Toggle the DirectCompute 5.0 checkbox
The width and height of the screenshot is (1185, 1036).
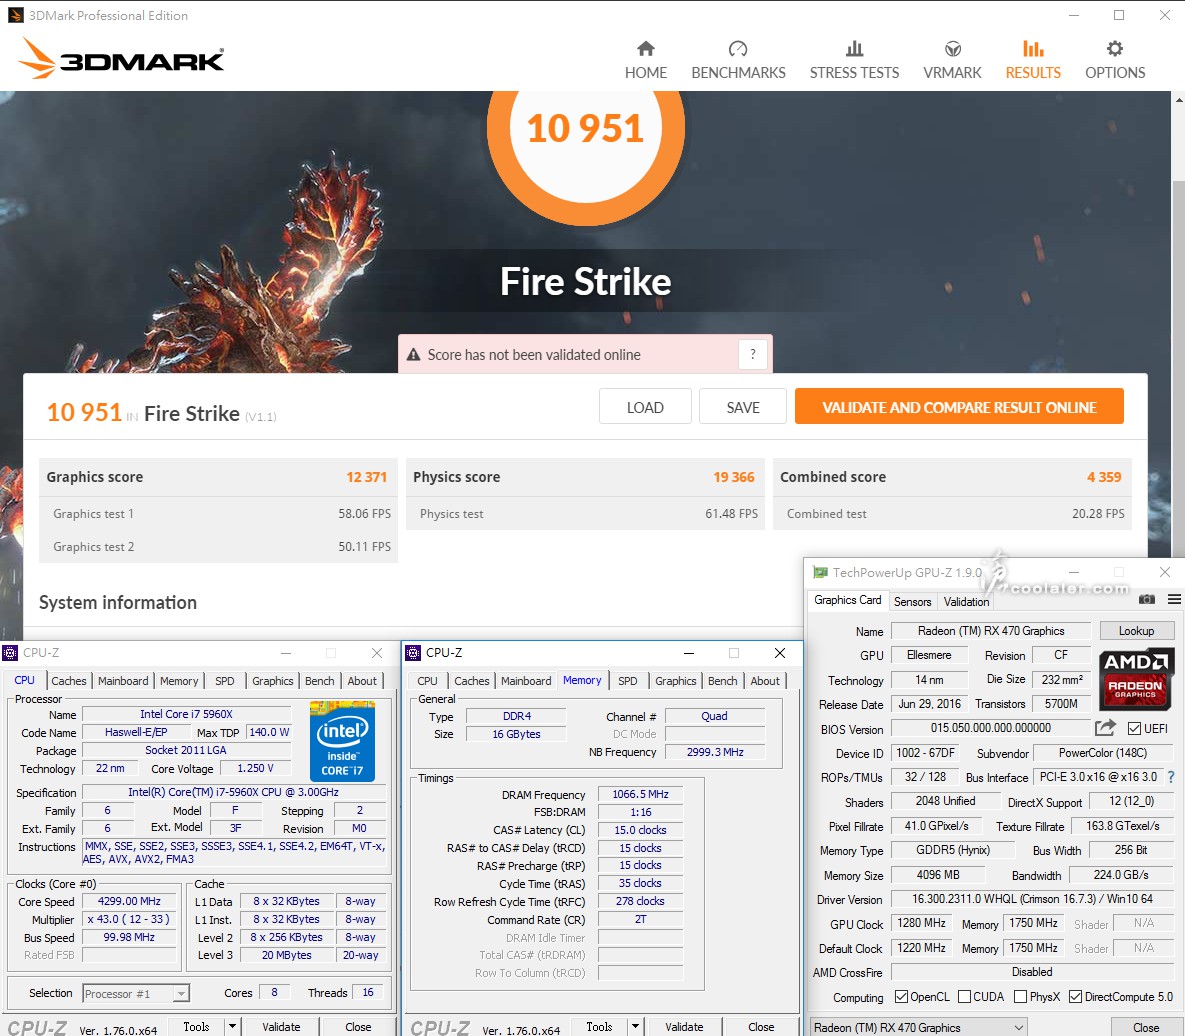point(1075,997)
